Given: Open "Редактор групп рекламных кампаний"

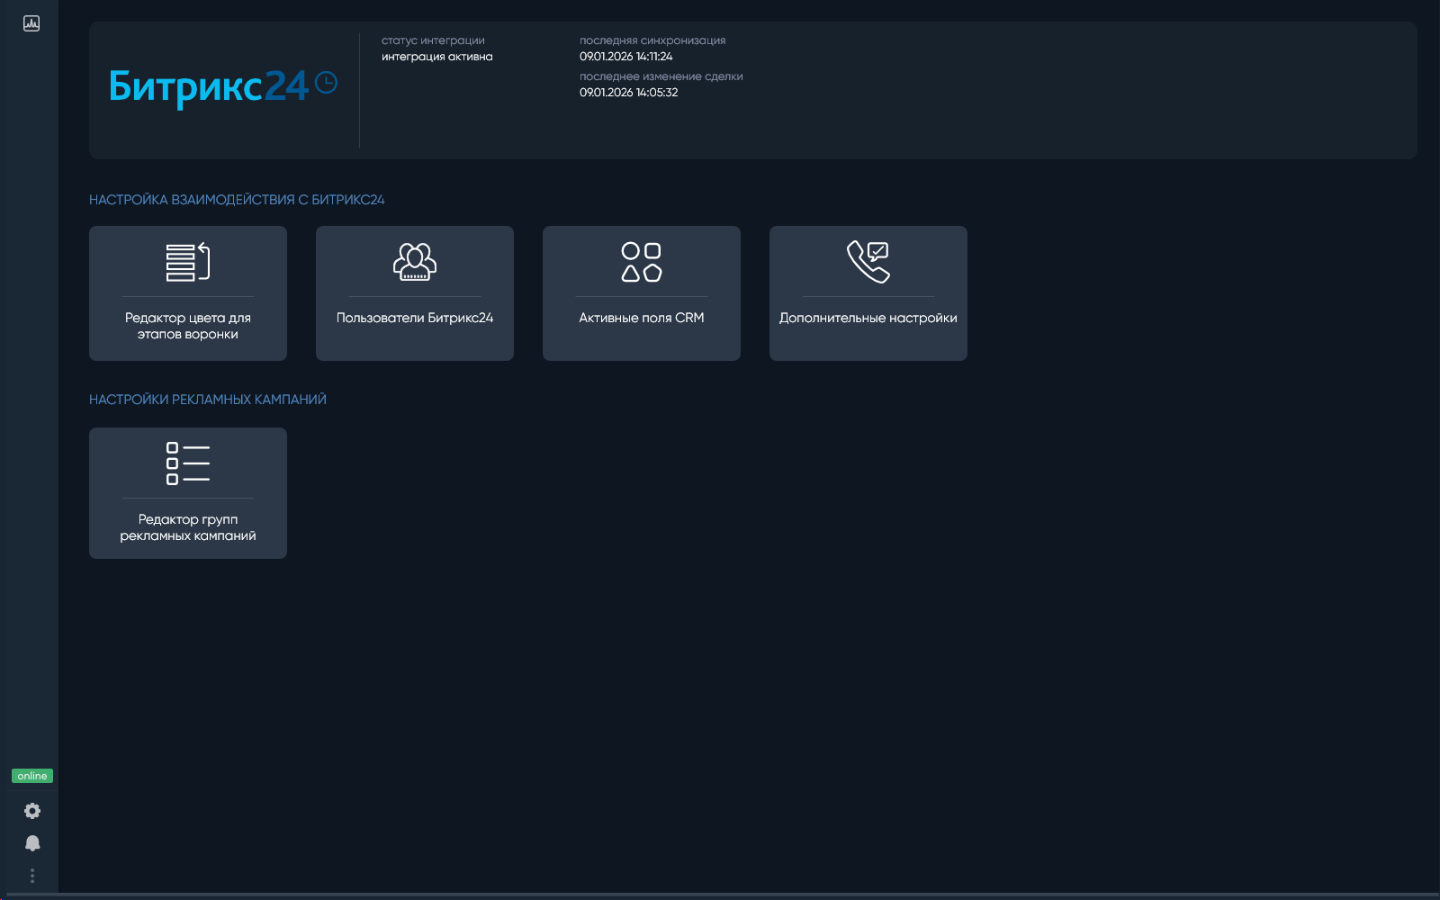Looking at the screenshot, I should 188,527.
